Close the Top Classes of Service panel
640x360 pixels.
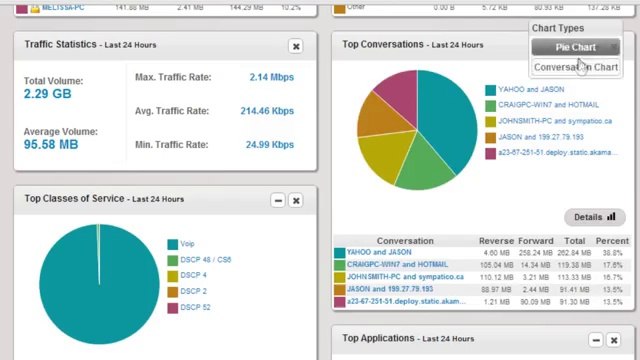(296, 200)
